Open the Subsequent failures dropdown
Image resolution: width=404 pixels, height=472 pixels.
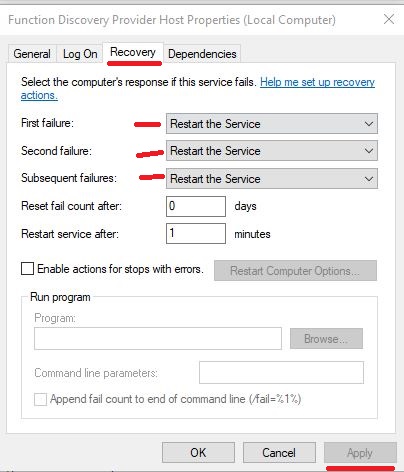click(272, 179)
